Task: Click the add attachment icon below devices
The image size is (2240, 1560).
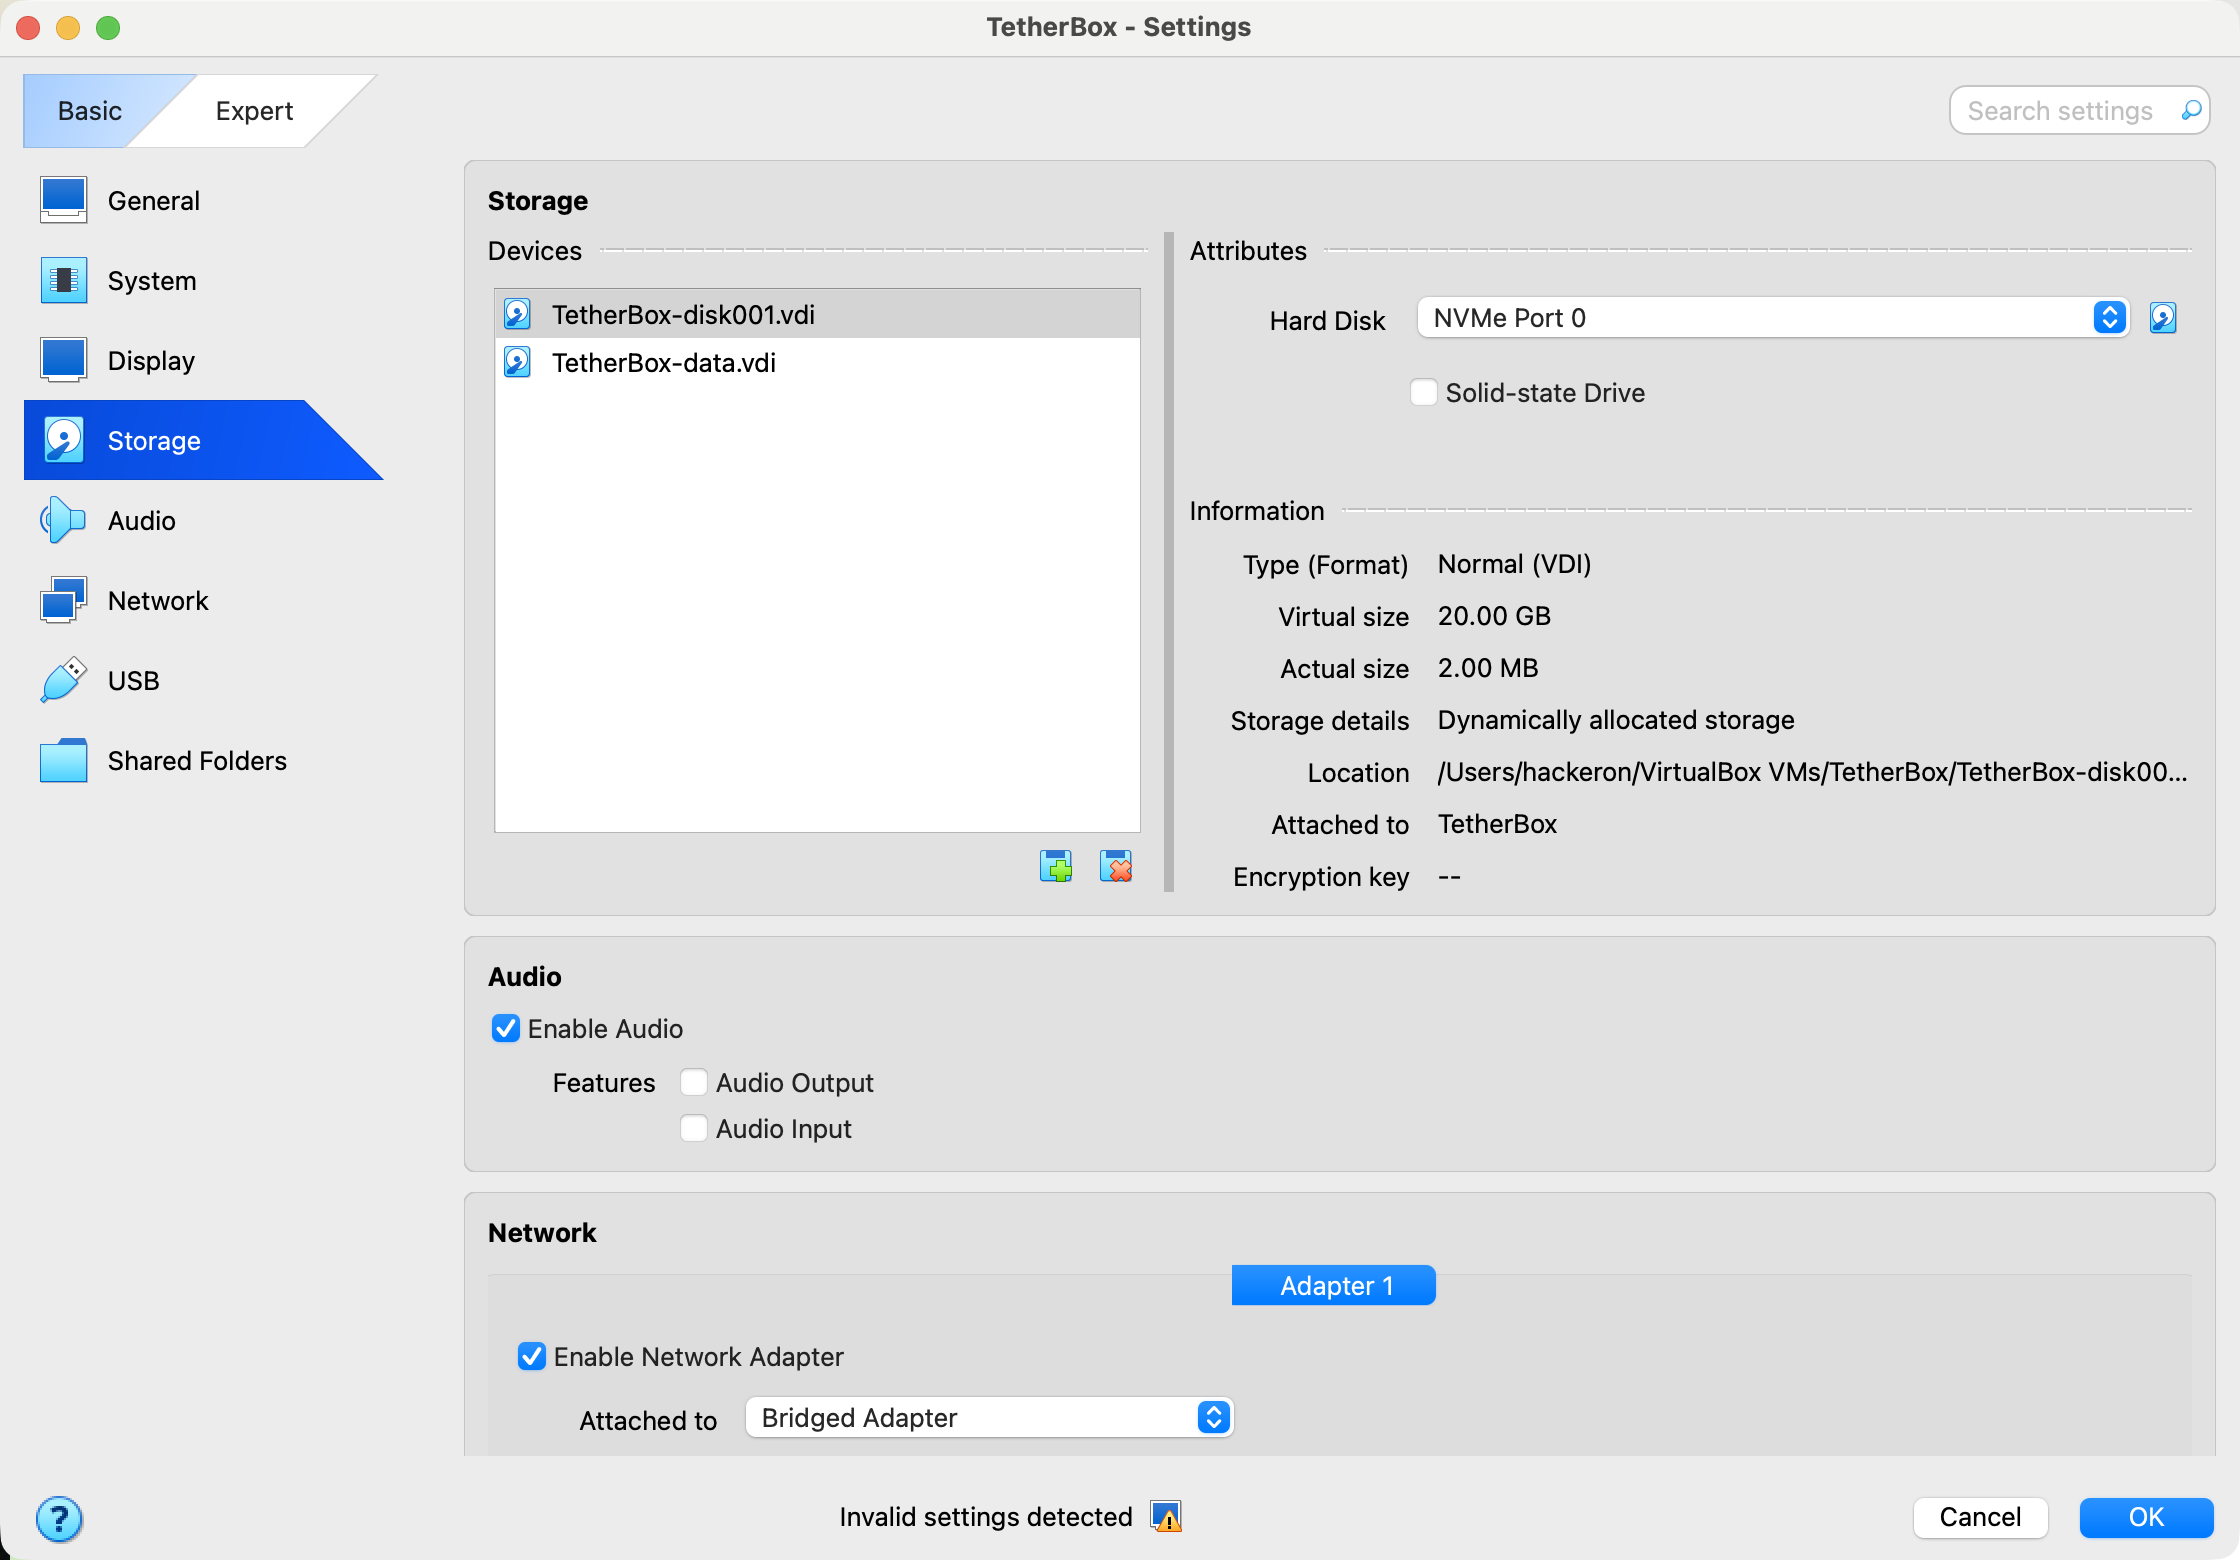Action: pyautogui.click(x=1056, y=866)
